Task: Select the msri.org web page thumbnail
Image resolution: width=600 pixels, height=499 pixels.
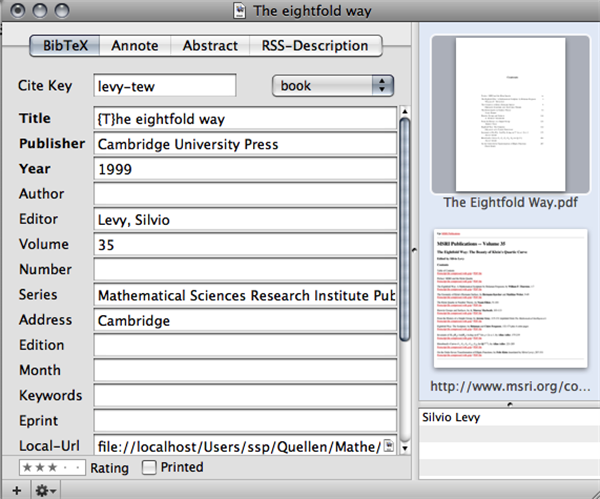Action: tap(510, 298)
